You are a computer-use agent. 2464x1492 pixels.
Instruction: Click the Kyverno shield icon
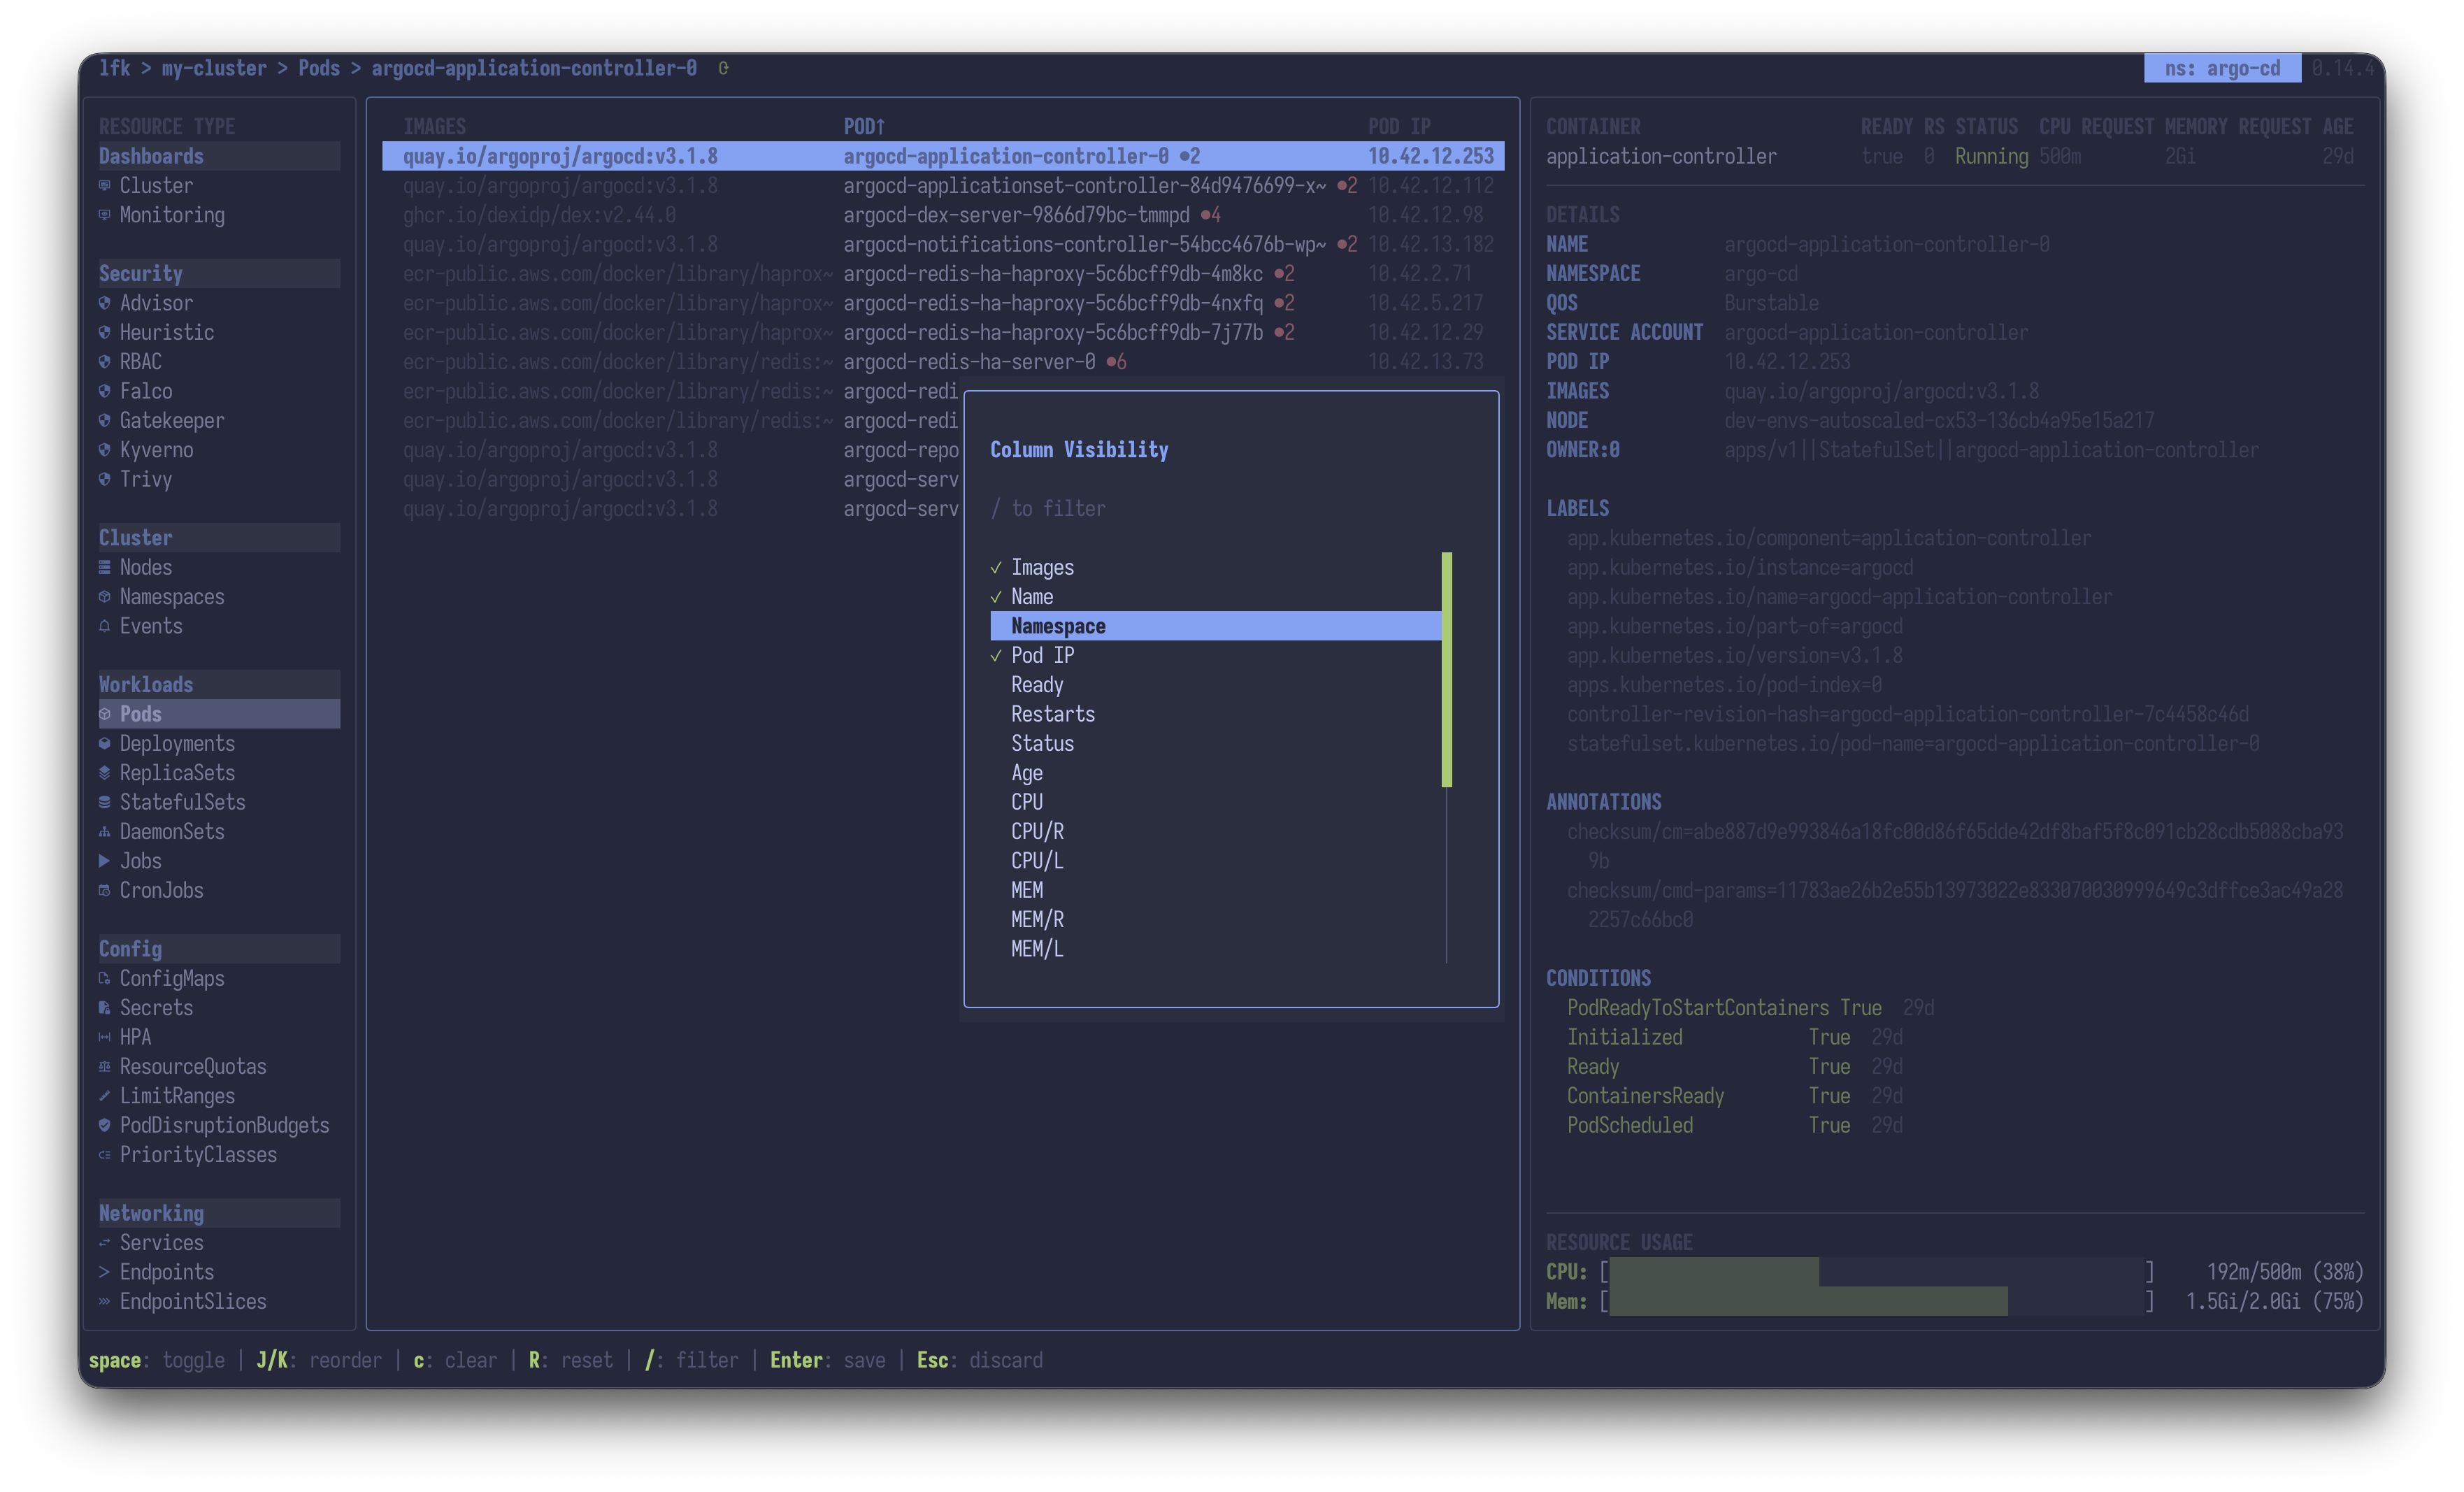[104, 450]
